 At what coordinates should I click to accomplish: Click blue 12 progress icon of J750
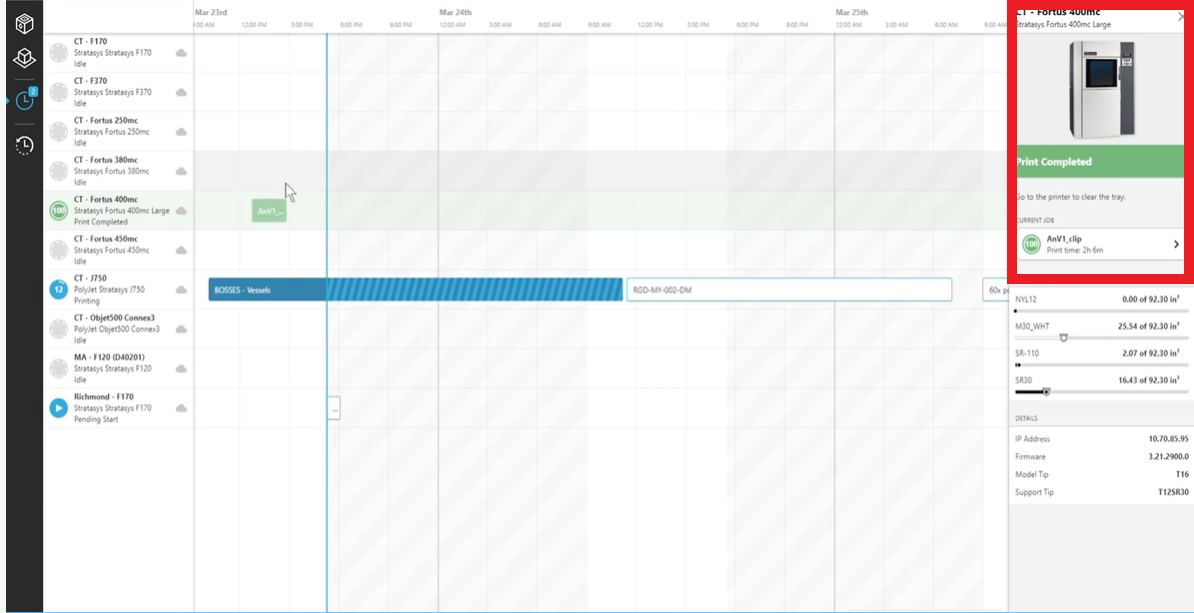pos(59,289)
